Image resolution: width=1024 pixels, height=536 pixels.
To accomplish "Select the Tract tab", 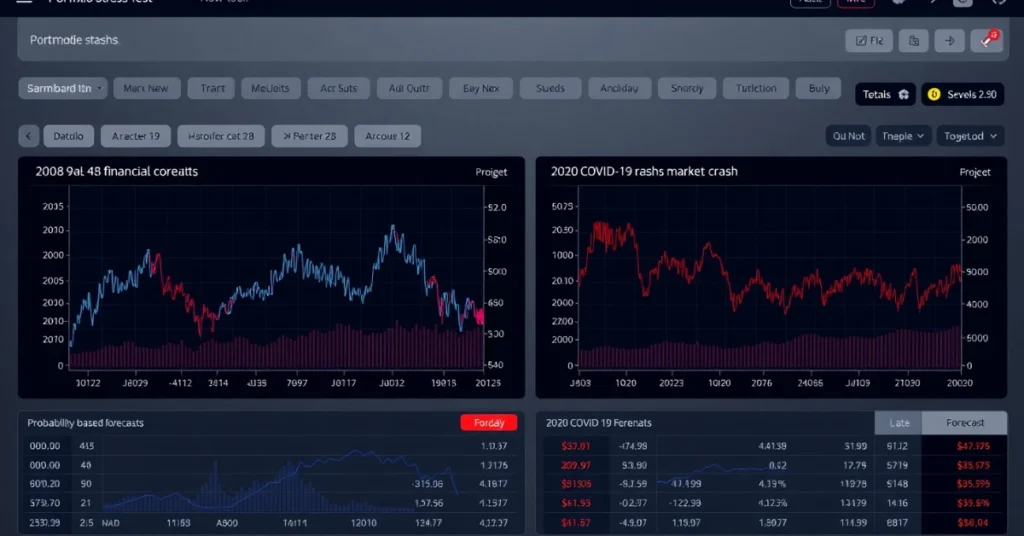I will [x=212, y=88].
